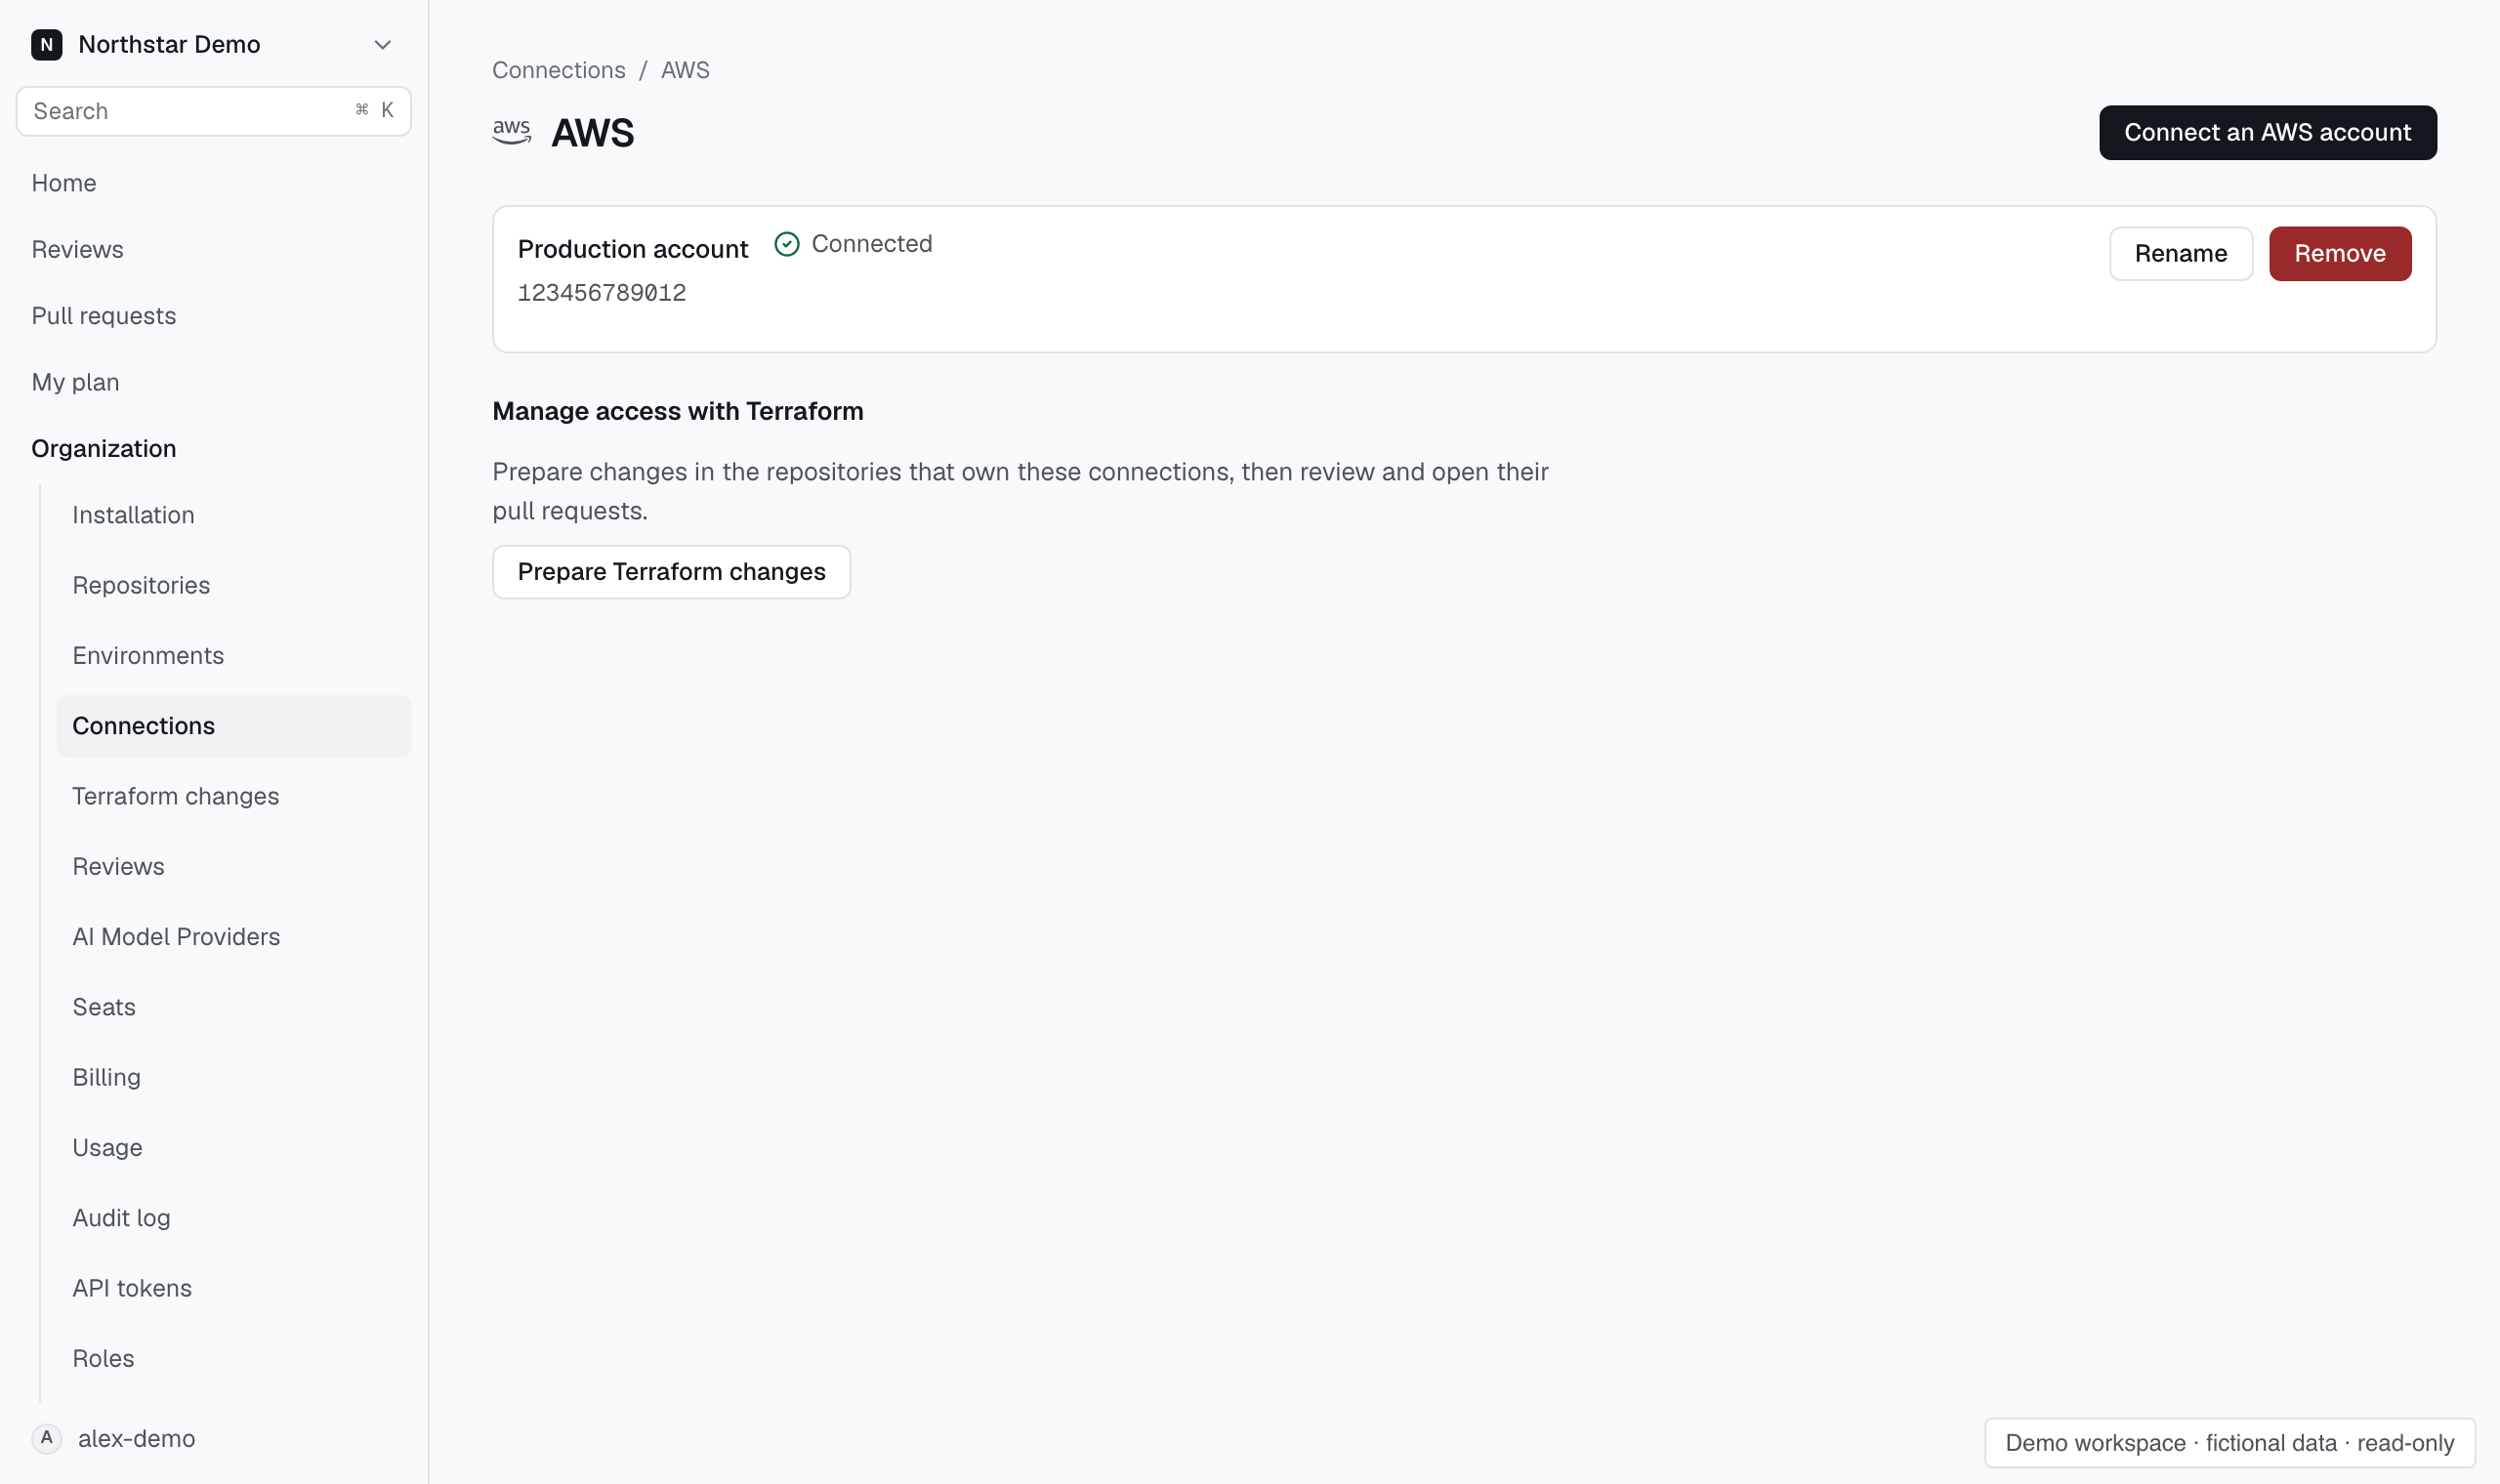The width and height of the screenshot is (2500, 1484).
Task: Click the green Connected check icon
Action: tap(787, 244)
